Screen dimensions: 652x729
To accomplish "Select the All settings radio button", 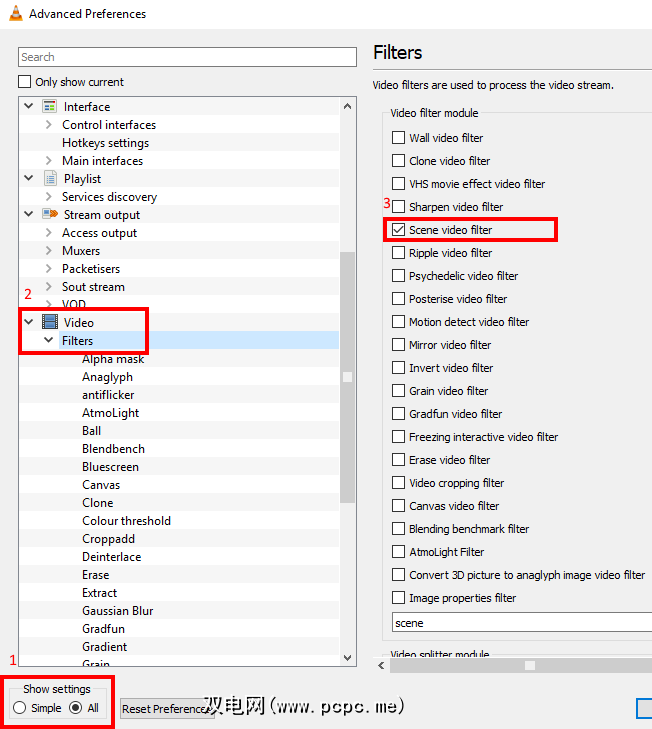I will click(x=76, y=708).
